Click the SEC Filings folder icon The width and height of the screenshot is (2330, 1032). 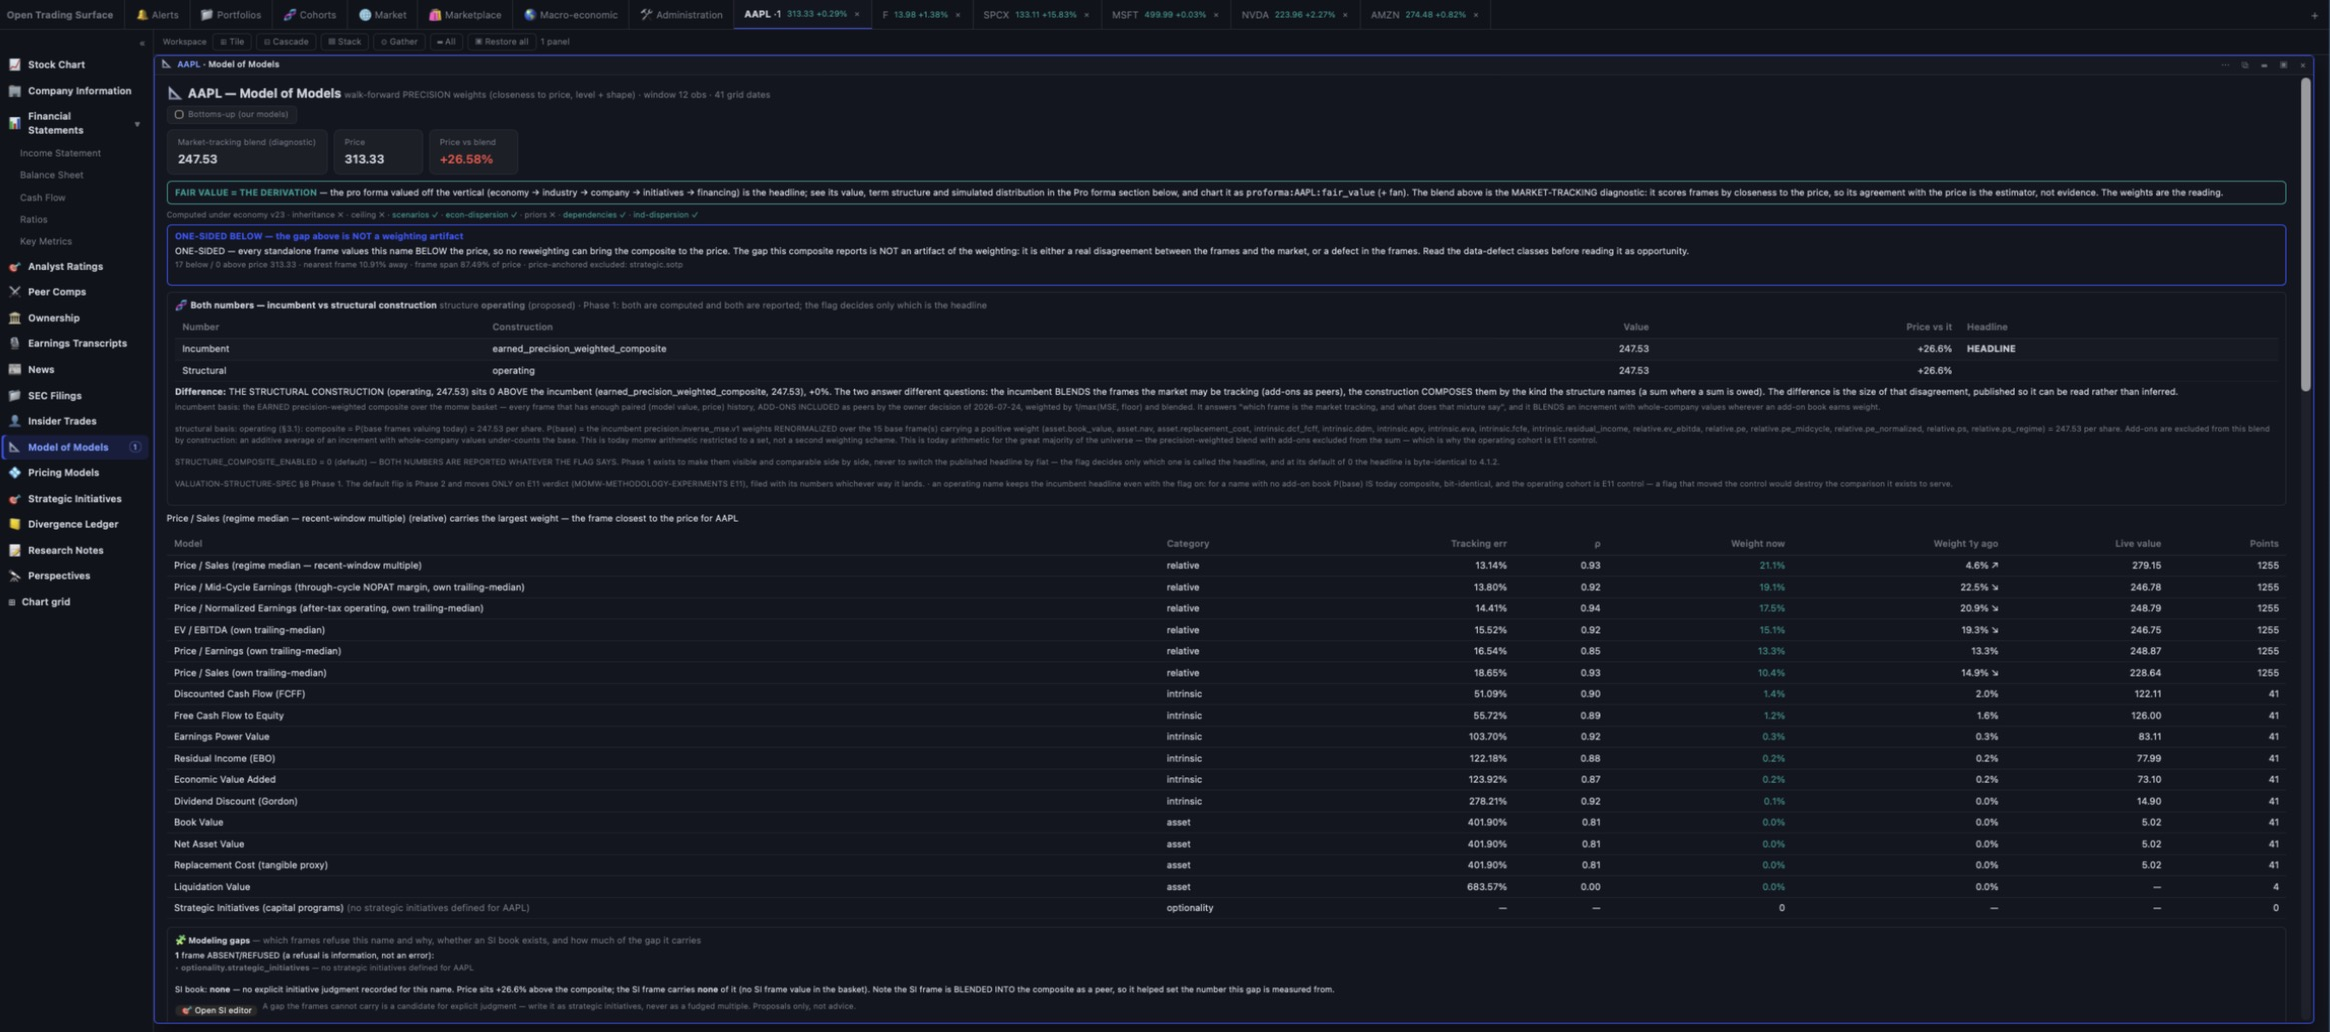pyautogui.click(x=15, y=396)
